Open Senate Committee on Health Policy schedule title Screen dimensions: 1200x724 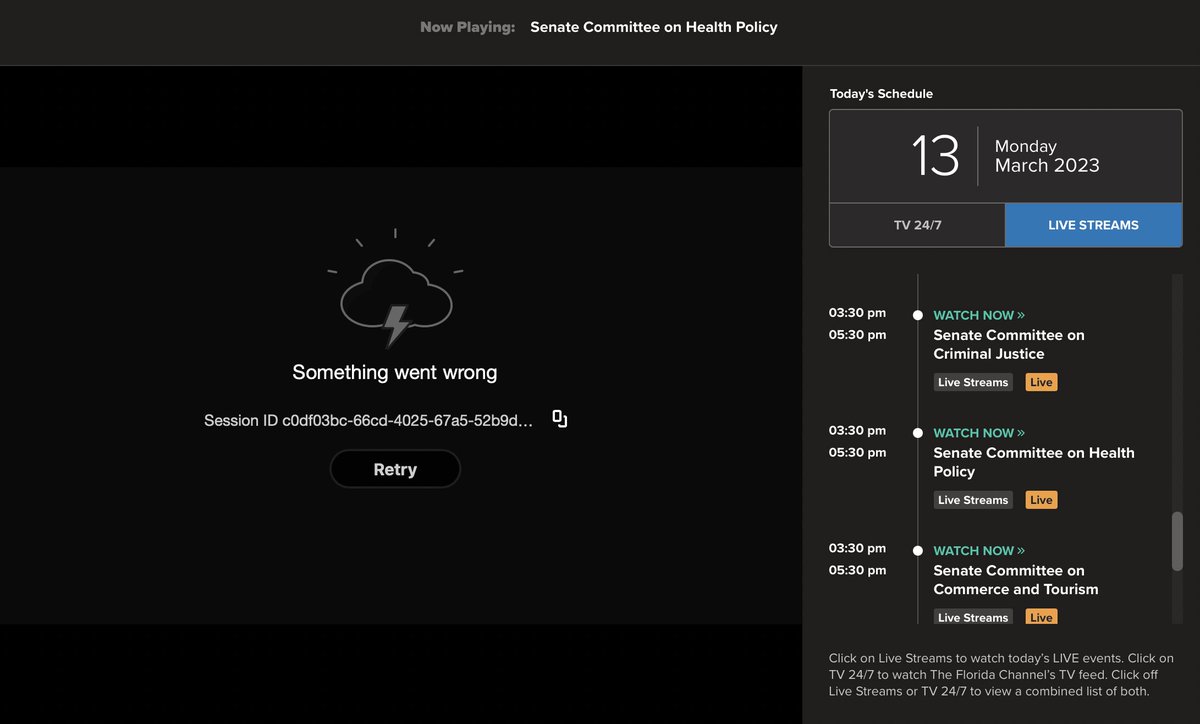[x=1034, y=462]
